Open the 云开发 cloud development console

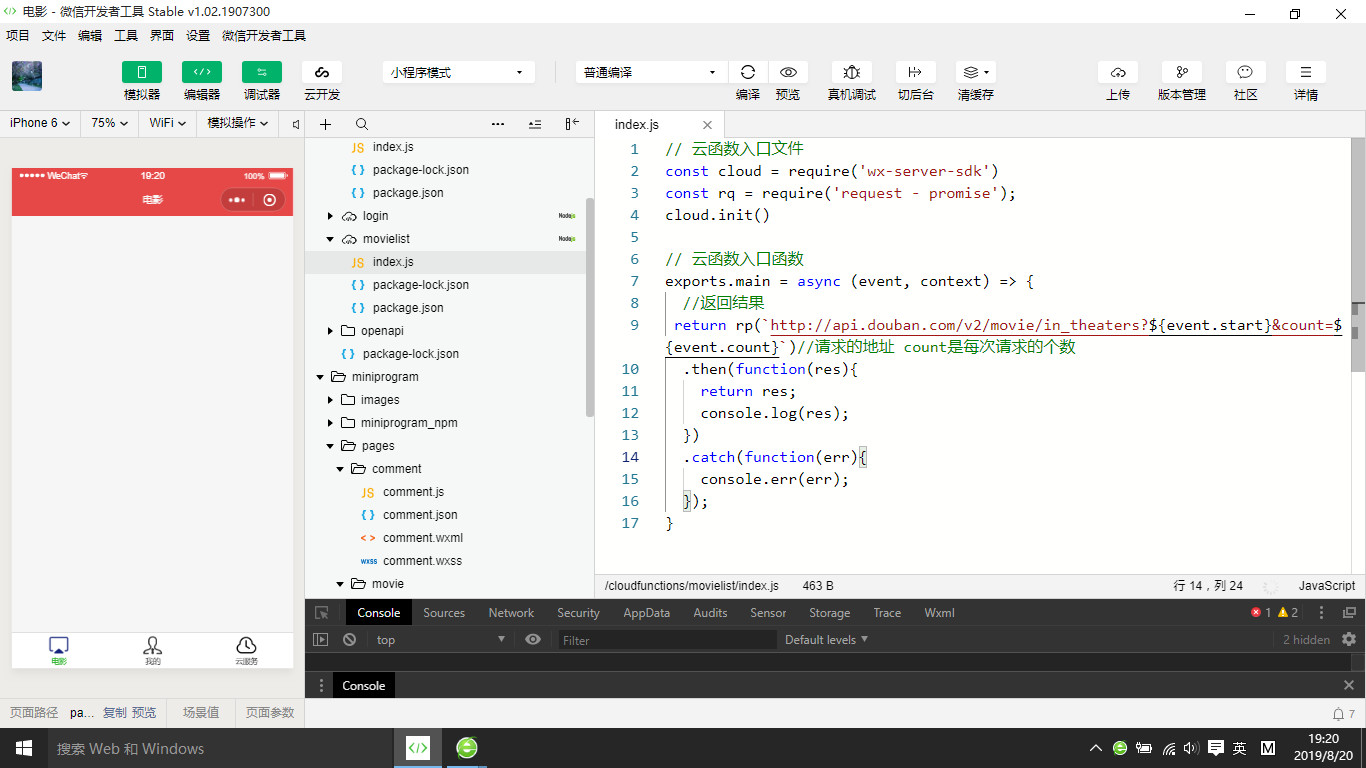321,72
